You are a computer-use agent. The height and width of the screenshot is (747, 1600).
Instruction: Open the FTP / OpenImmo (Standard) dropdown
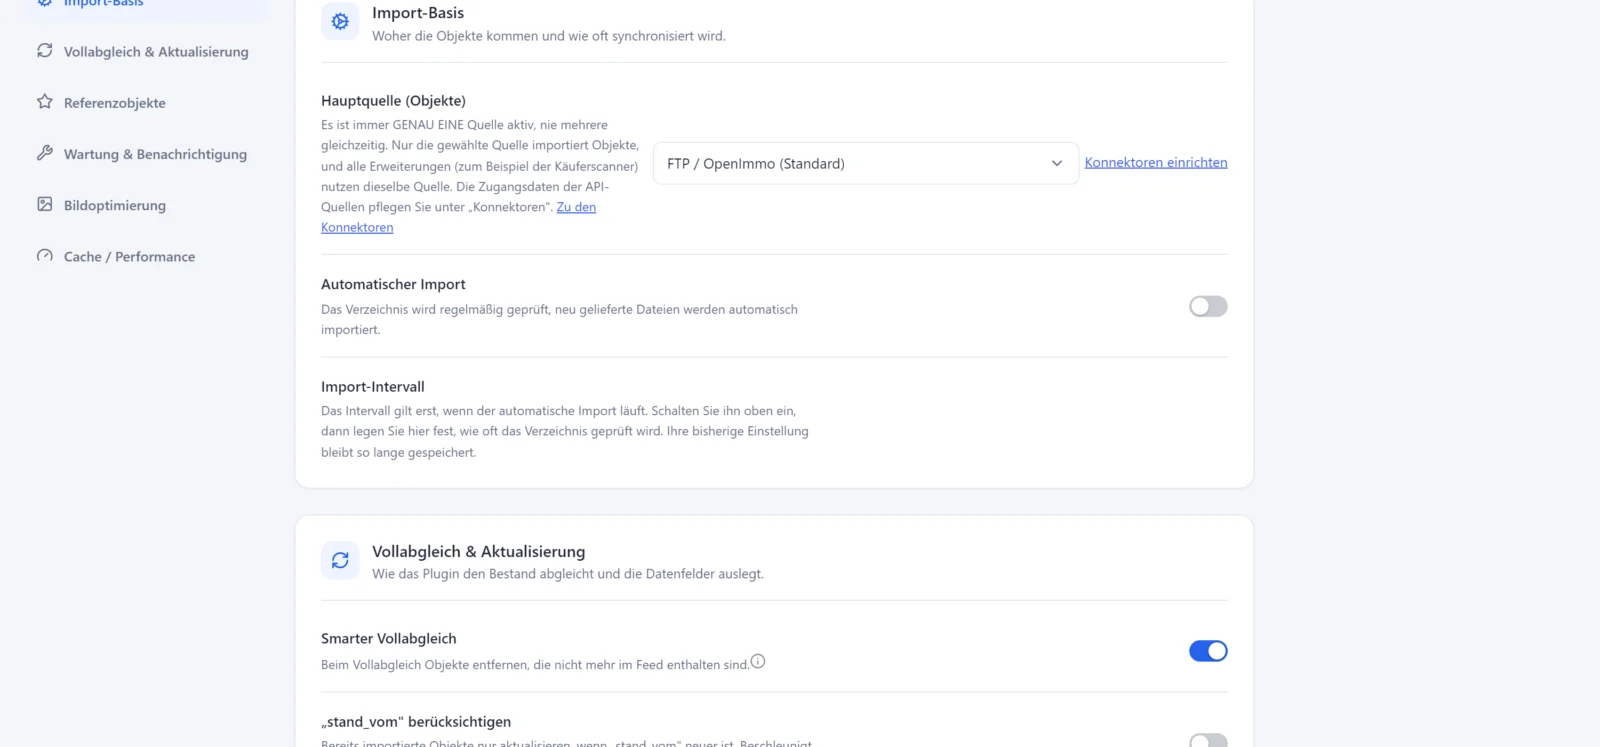tap(866, 163)
